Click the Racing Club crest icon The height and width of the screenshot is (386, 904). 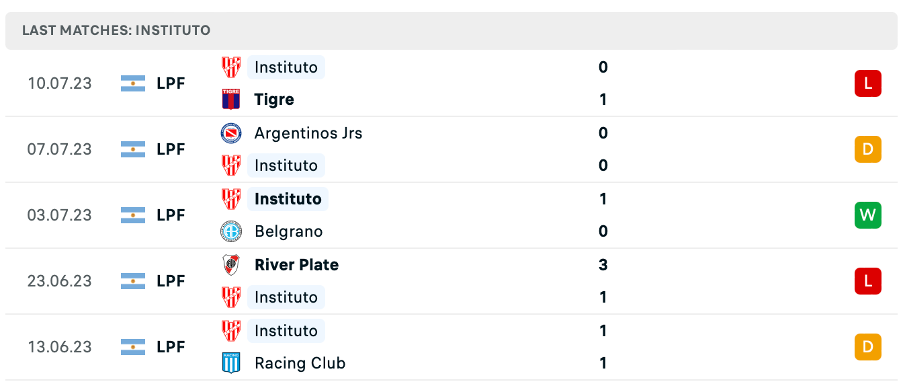(x=231, y=364)
